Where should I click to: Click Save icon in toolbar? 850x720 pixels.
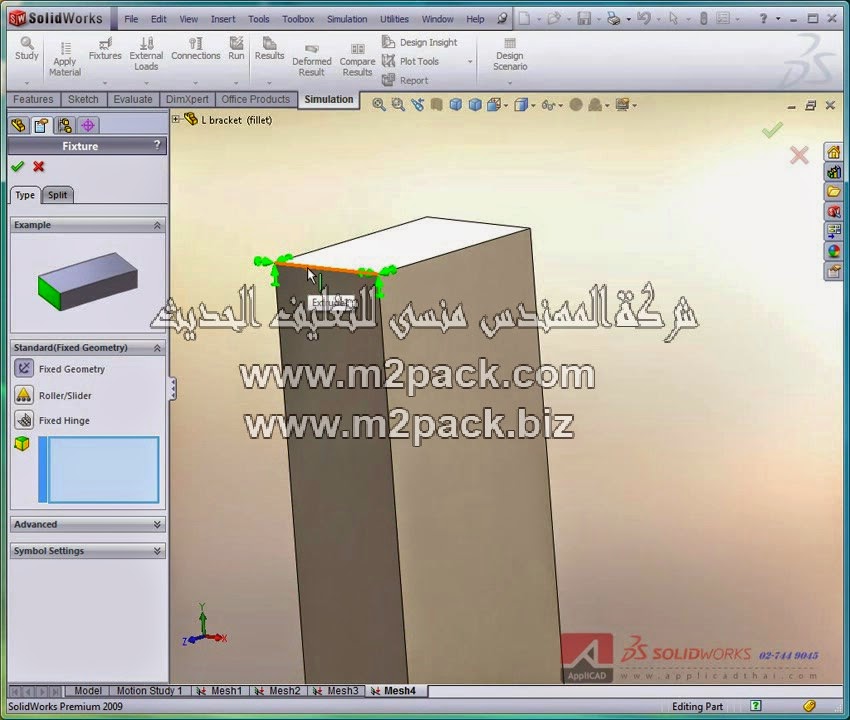coord(584,19)
